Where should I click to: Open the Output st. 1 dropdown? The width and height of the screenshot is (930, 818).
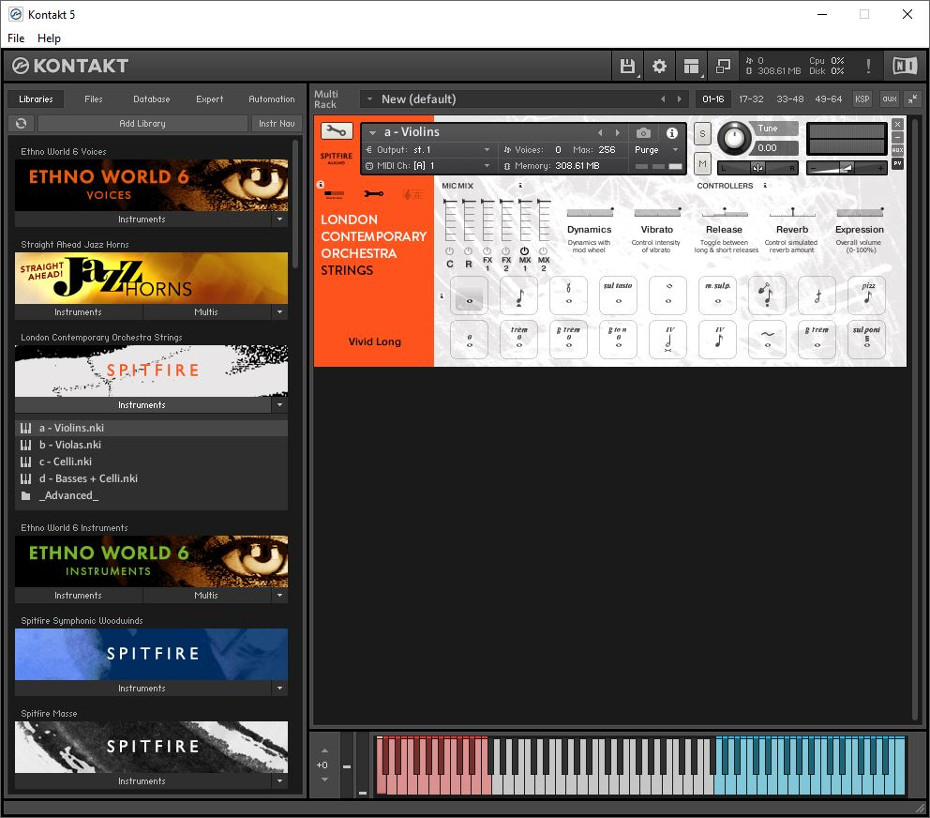point(487,150)
